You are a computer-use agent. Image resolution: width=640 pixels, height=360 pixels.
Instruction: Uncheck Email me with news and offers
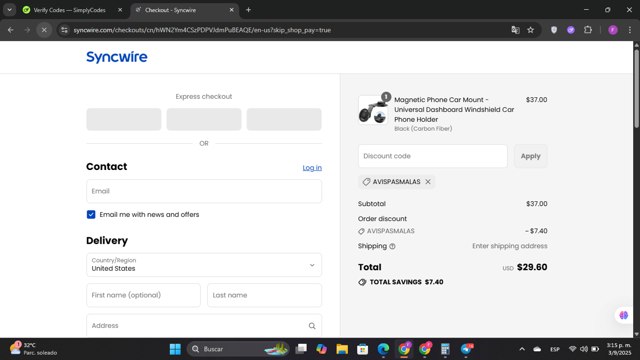coord(91,214)
